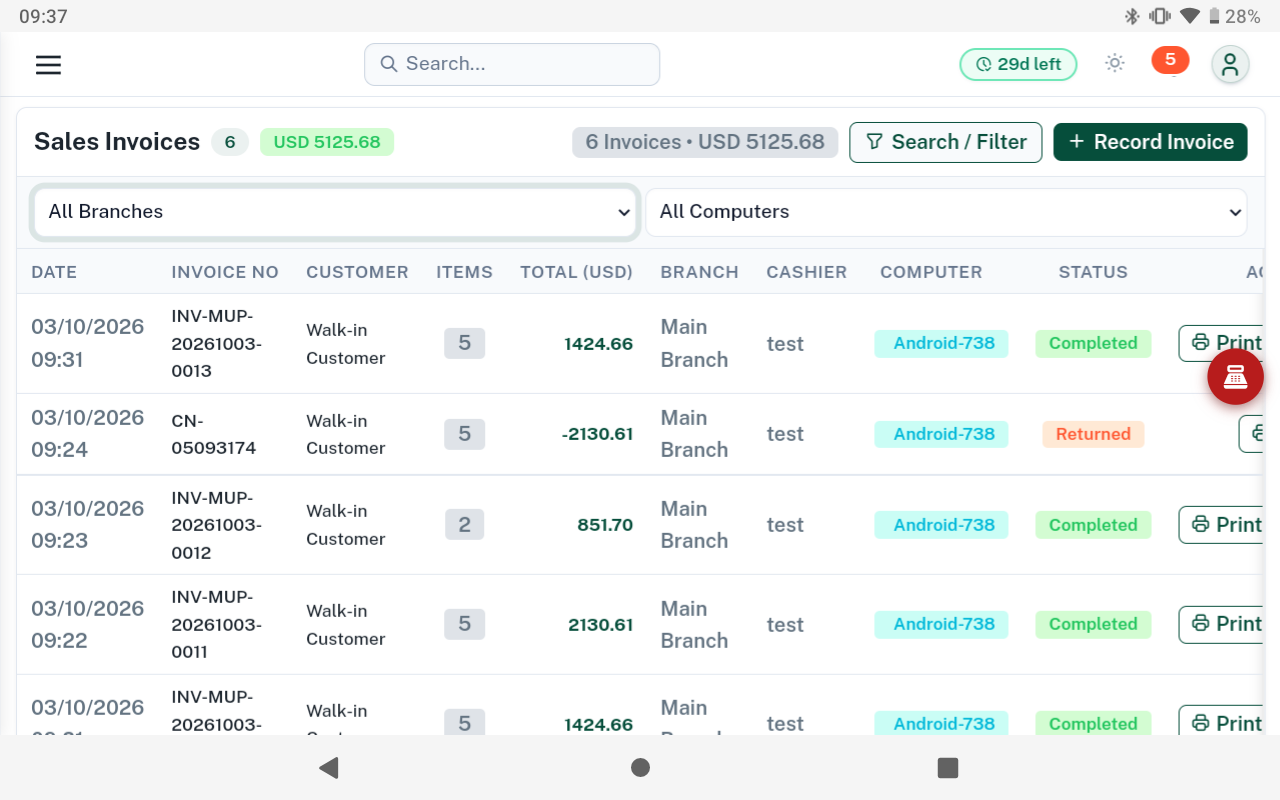This screenshot has width=1280, height=800.
Task: Expand the All Computers dropdown
Action: click(x=946, y=212)
